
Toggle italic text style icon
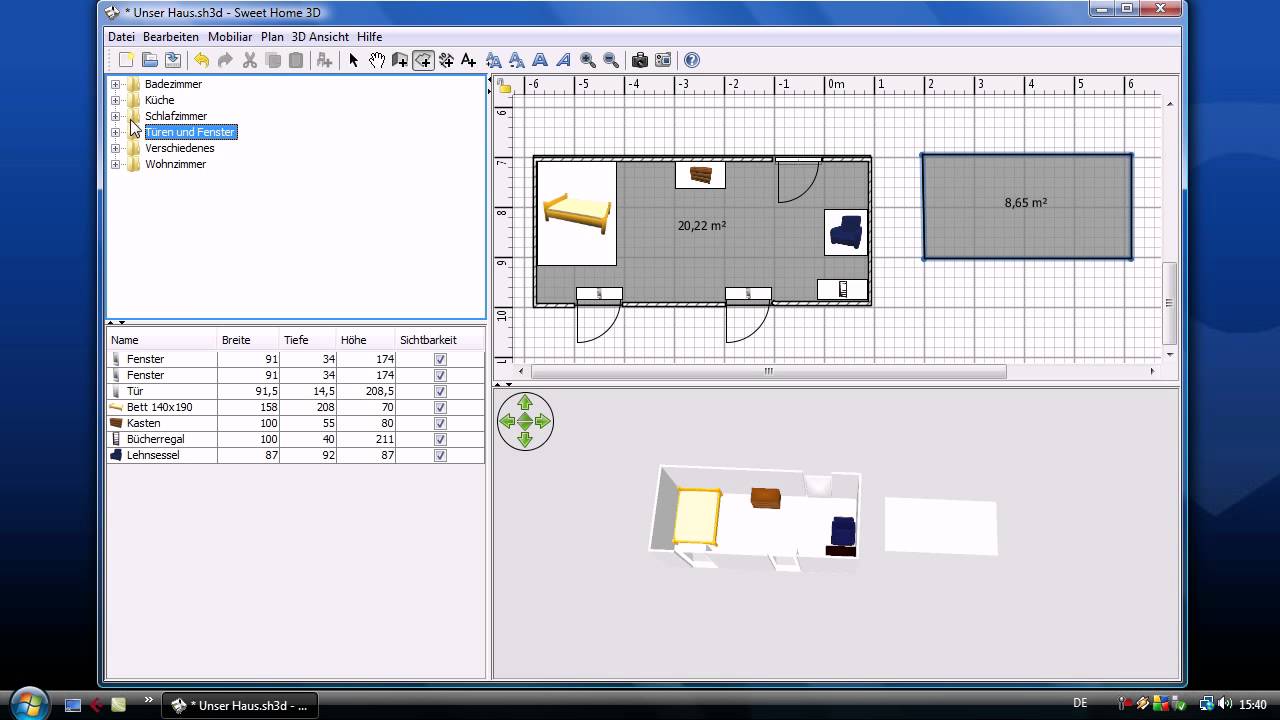point(564,60)
